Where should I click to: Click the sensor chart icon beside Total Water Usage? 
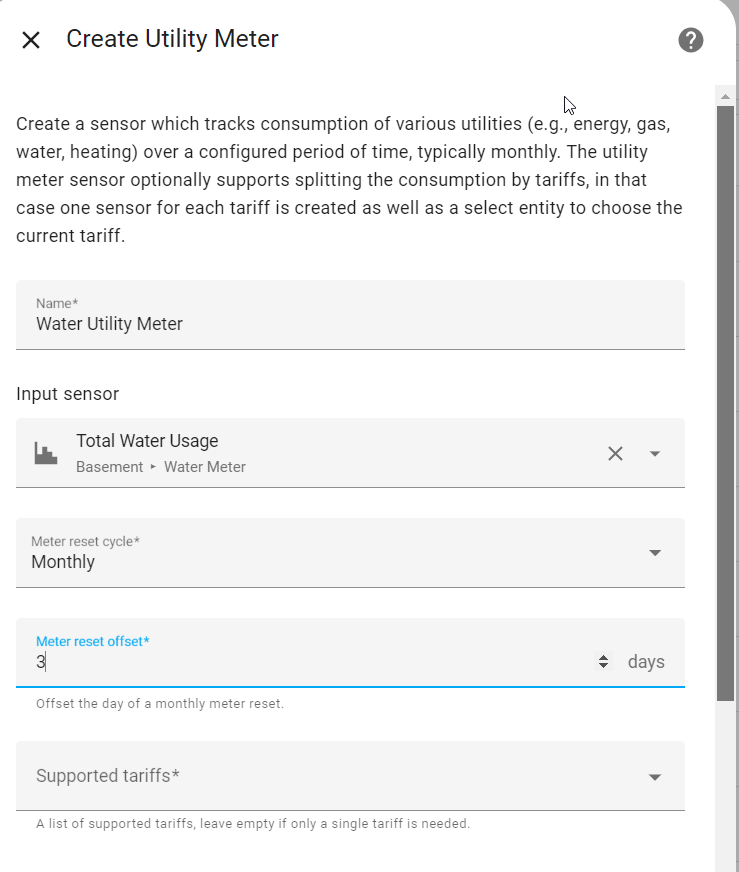coord(46,453)
